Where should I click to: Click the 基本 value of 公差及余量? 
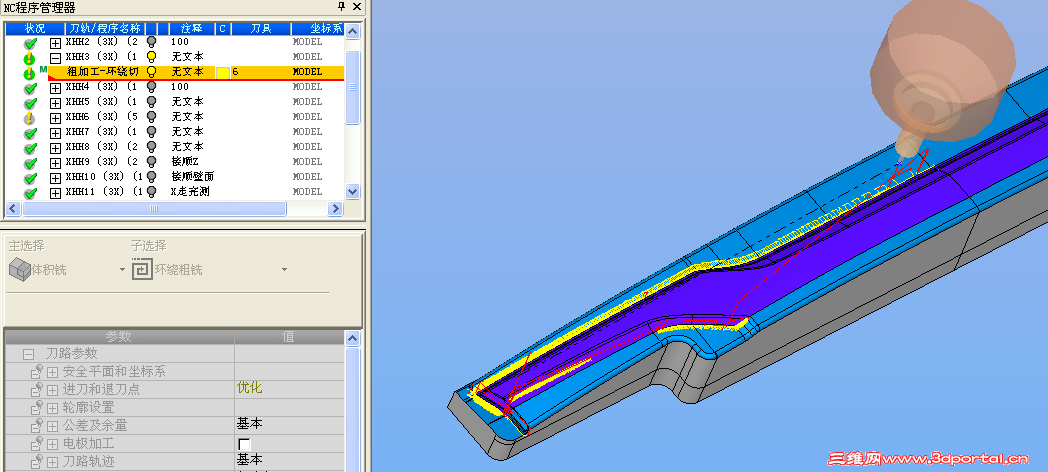pos(249,424)
